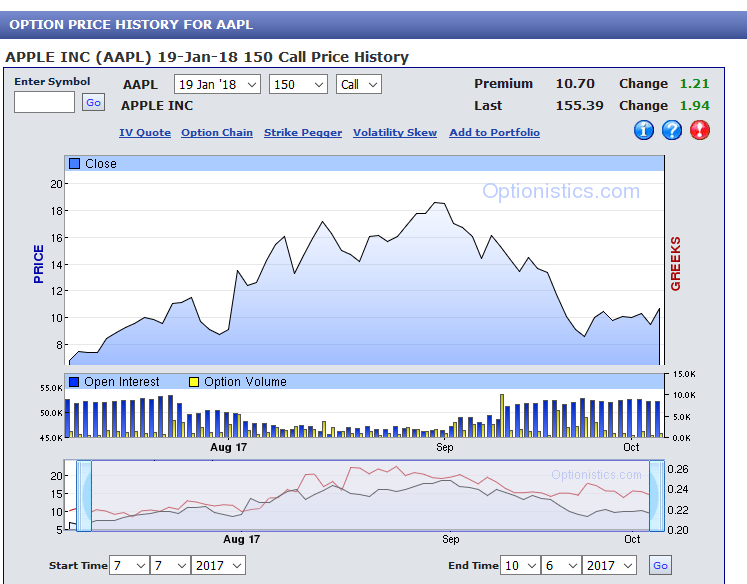Click the green Change value 1.94
The width and height of the screenshot is (747, 584).
tap(694, 105)
